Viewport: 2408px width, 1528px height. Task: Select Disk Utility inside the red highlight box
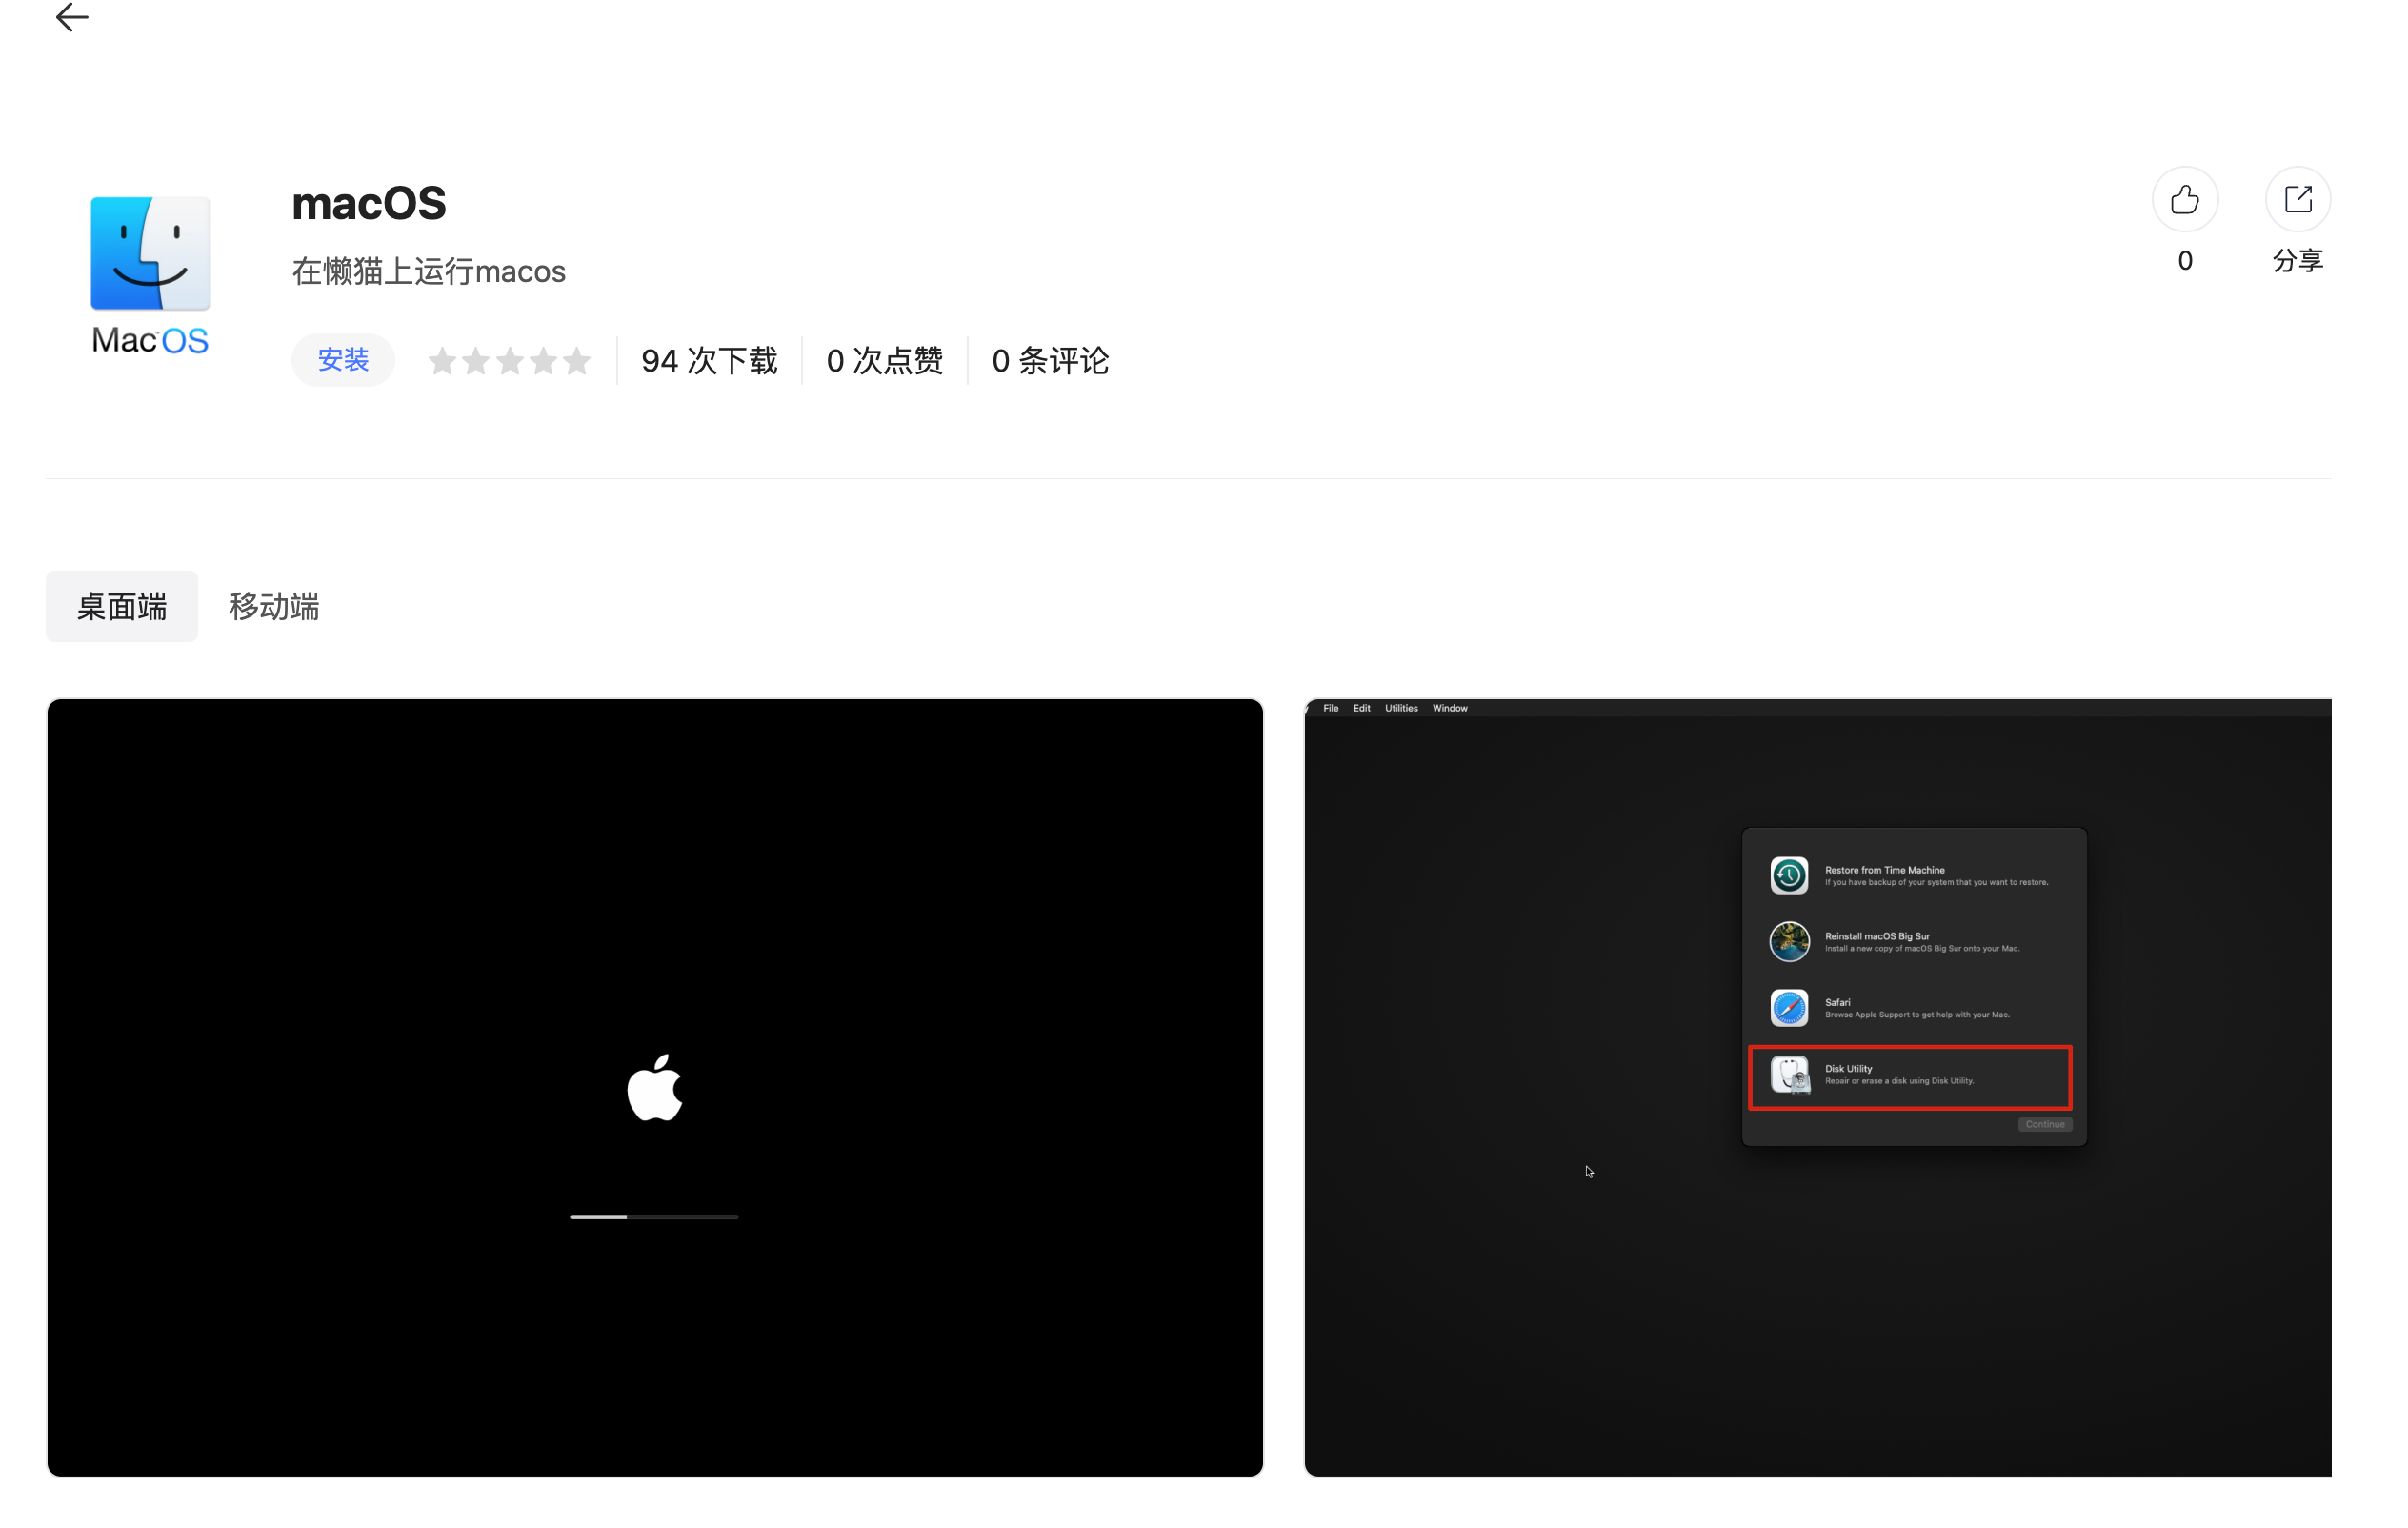click(x=1910, y=1077)
